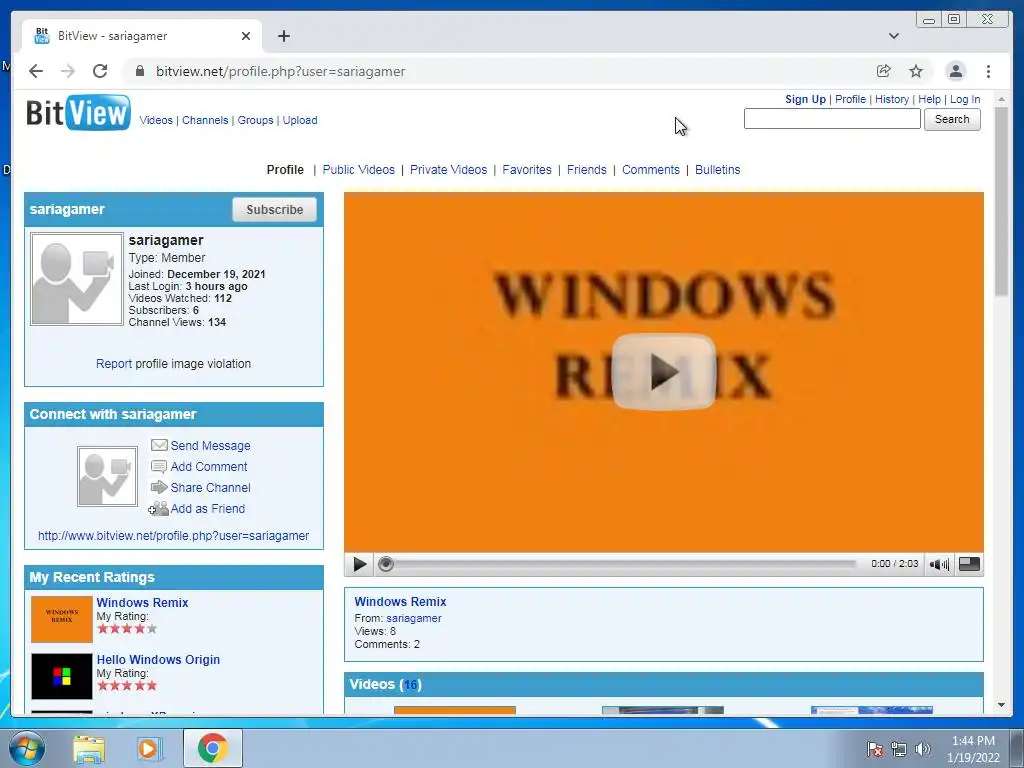The height and width of the screenshot is (768, 1024).
Task: Open the Favorites tab
Action: tap(527, 170)
